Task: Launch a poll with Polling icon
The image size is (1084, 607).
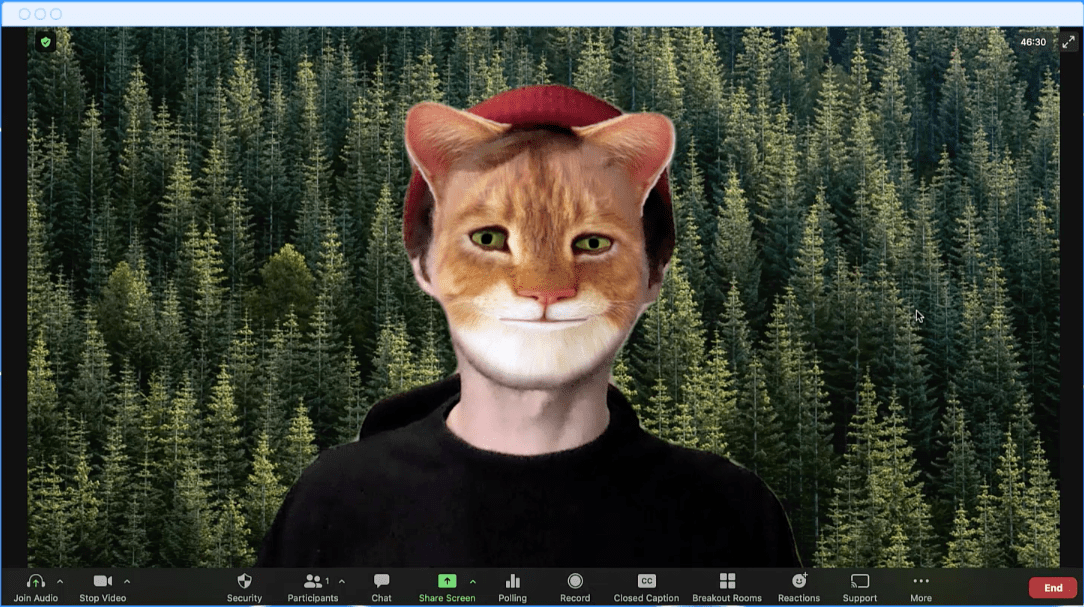Action: (x=512, y=582)
